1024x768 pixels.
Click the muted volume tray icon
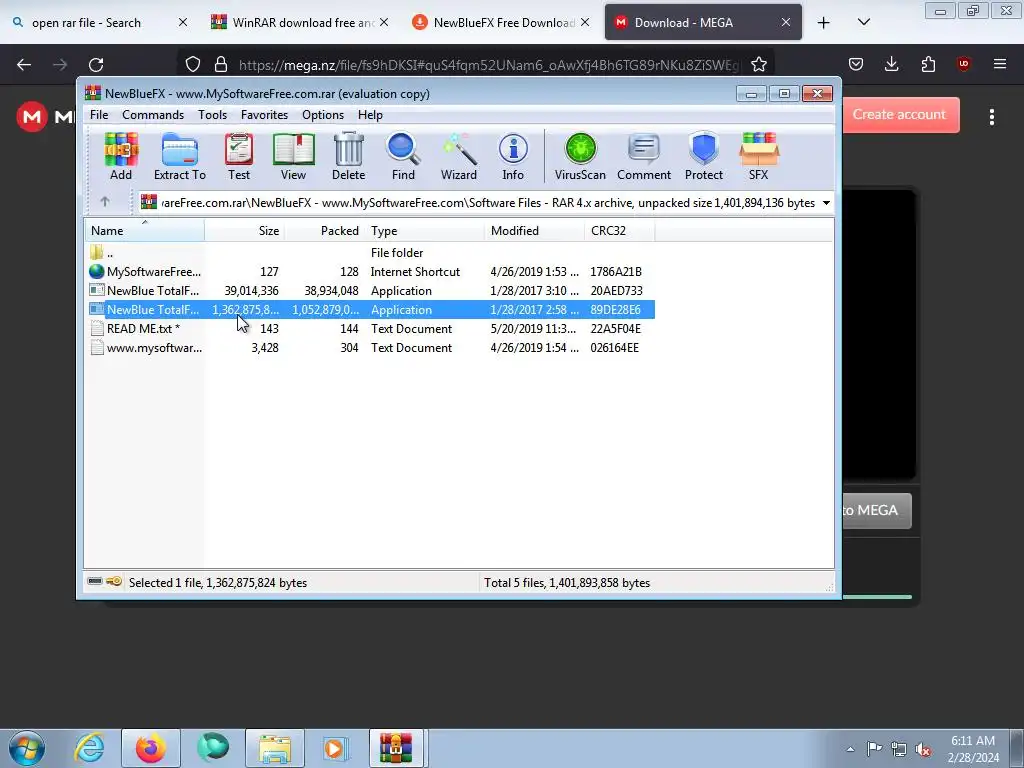[x=923, y=750]
